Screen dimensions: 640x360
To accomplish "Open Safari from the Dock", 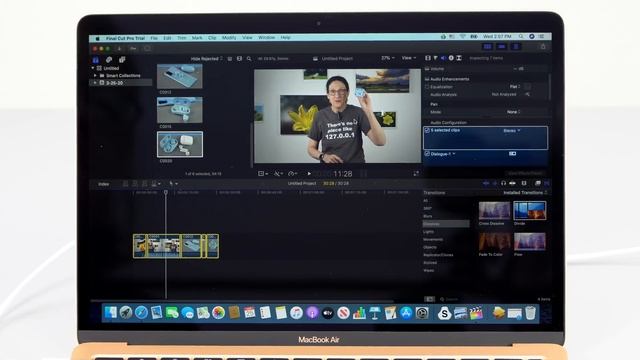I will 141,313.
